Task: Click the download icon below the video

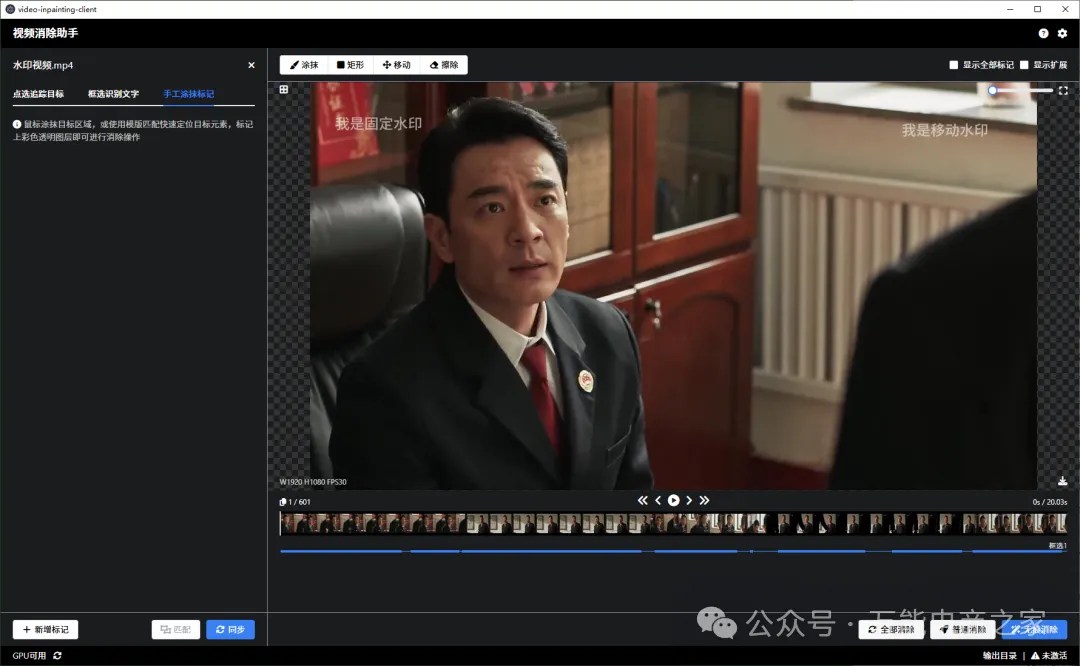Action: [x=1063, y=481]
